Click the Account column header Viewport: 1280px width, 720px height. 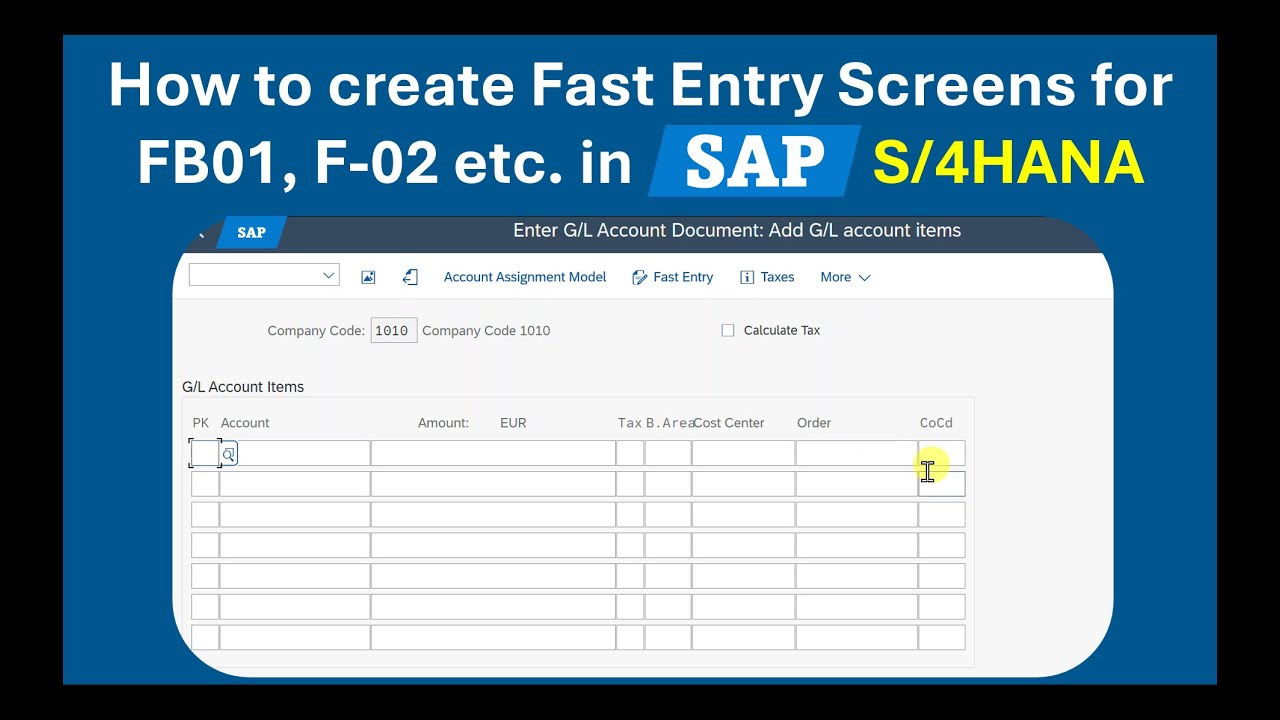(245, 423)
